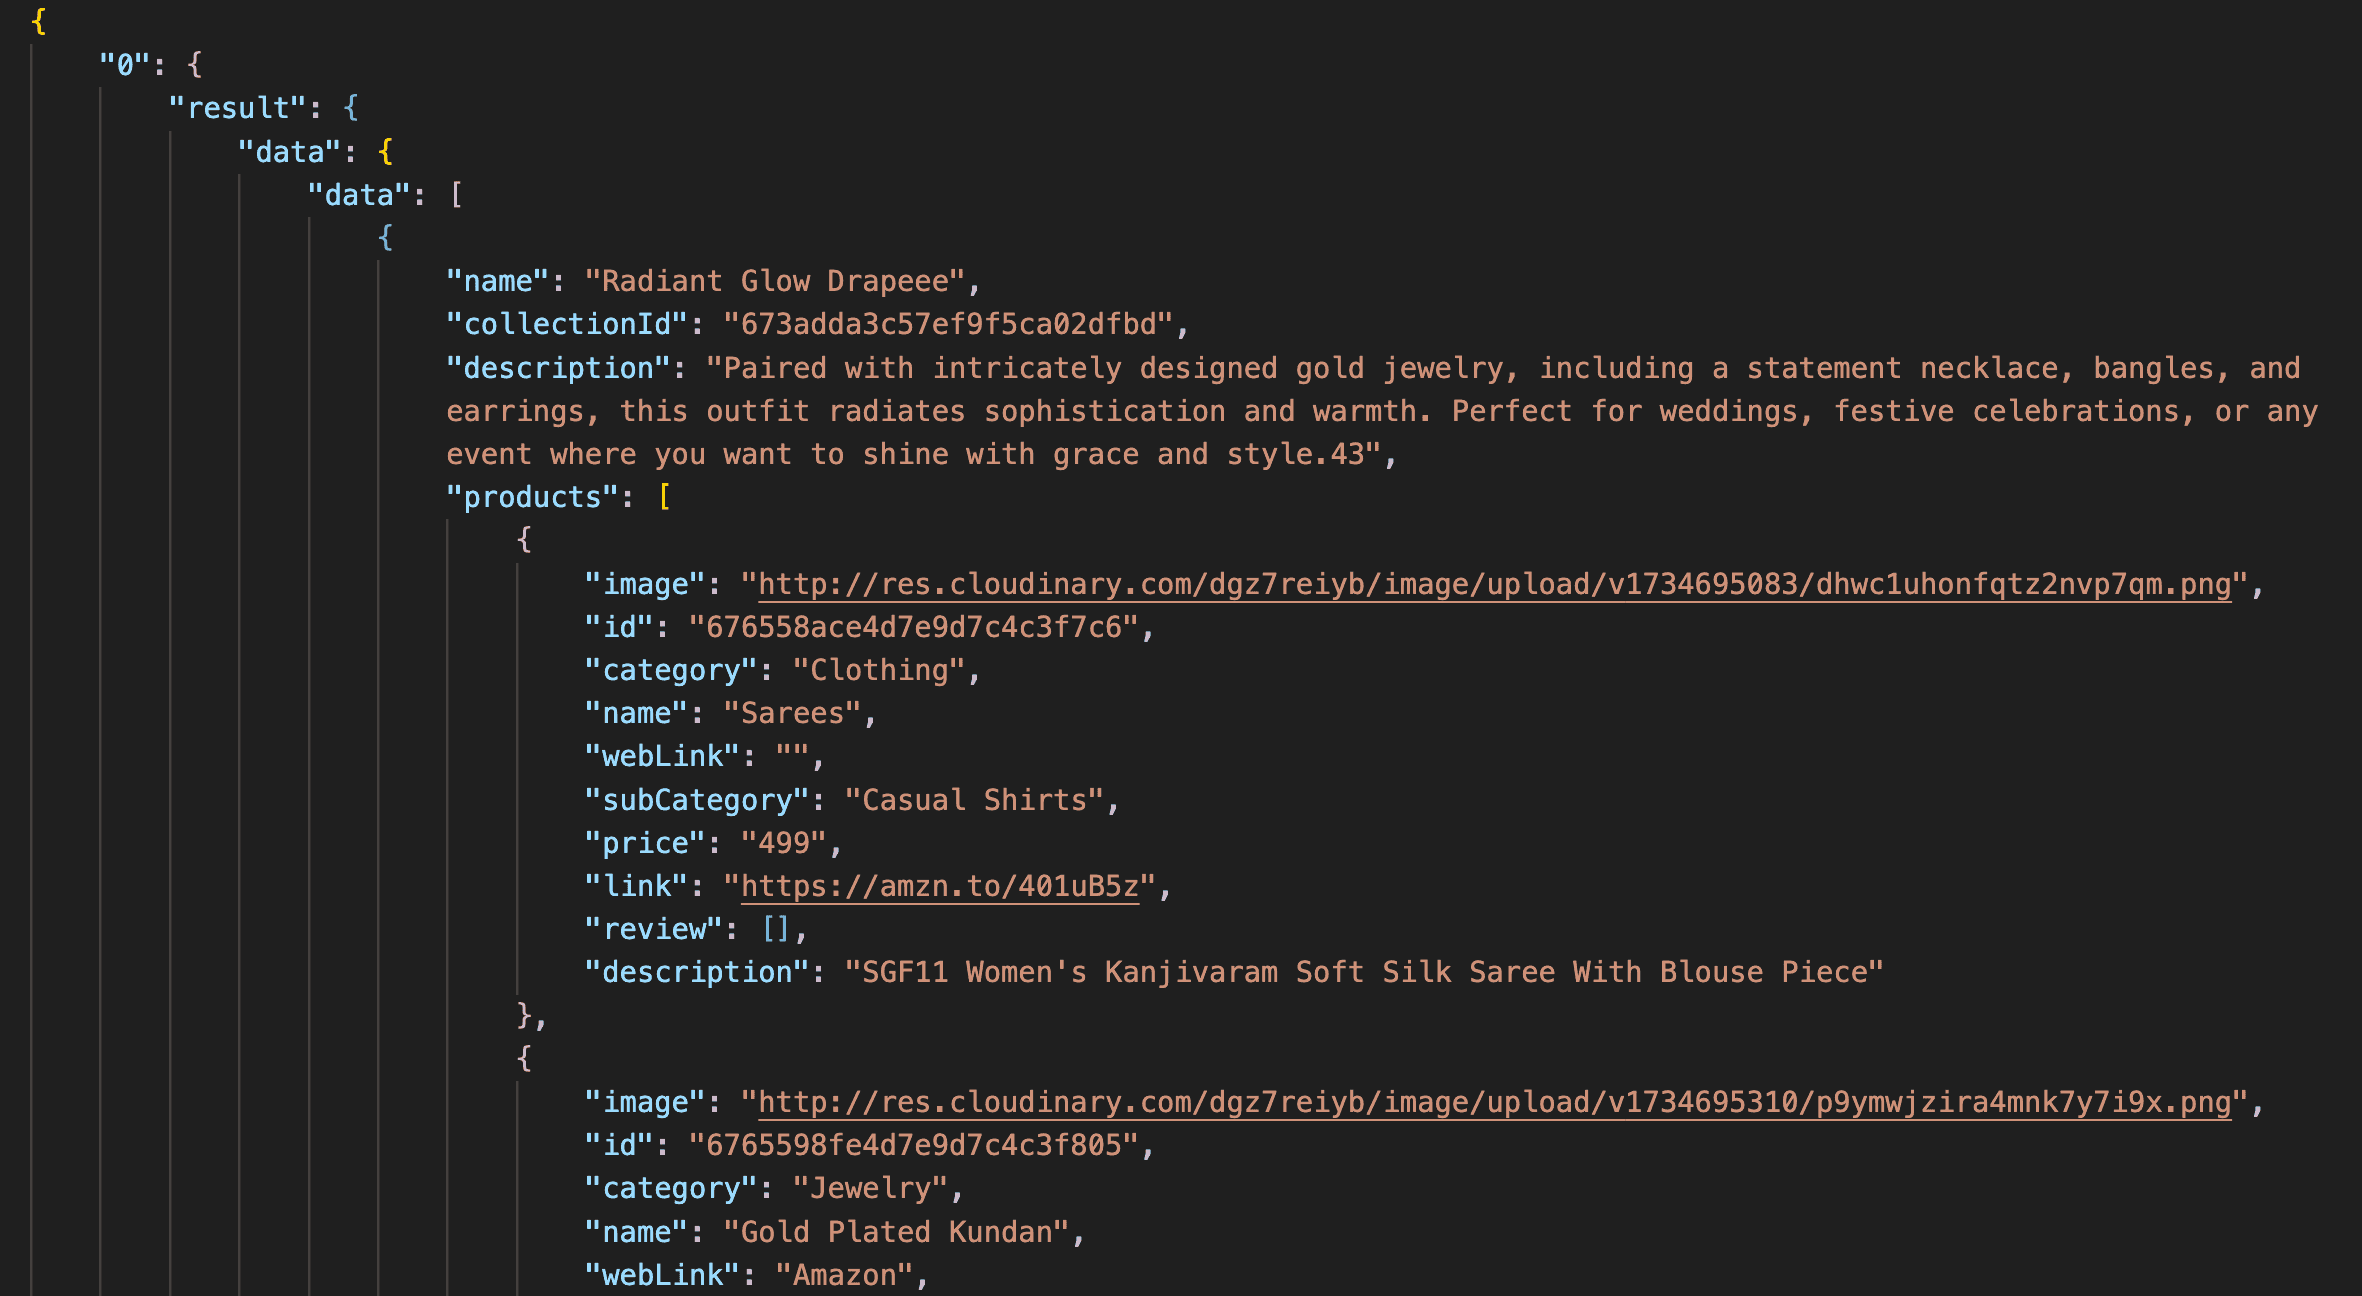
Task: Click the closing brace after first product
Action: 524,1015
